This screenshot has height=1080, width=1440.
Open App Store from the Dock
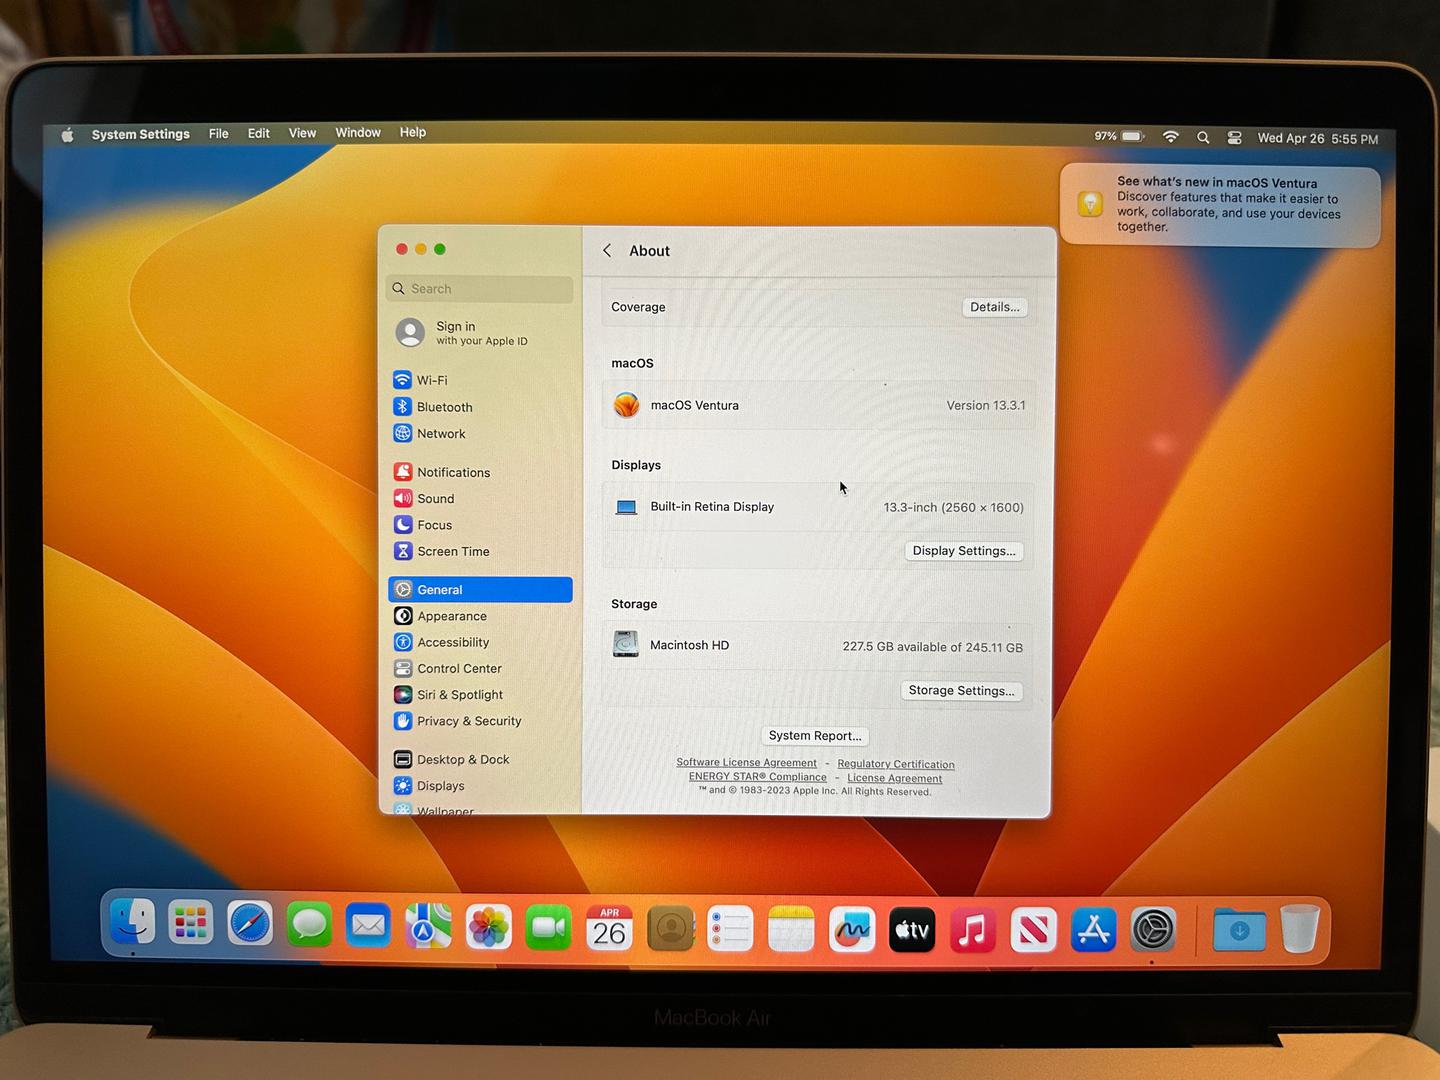(x=1093, y=930)
